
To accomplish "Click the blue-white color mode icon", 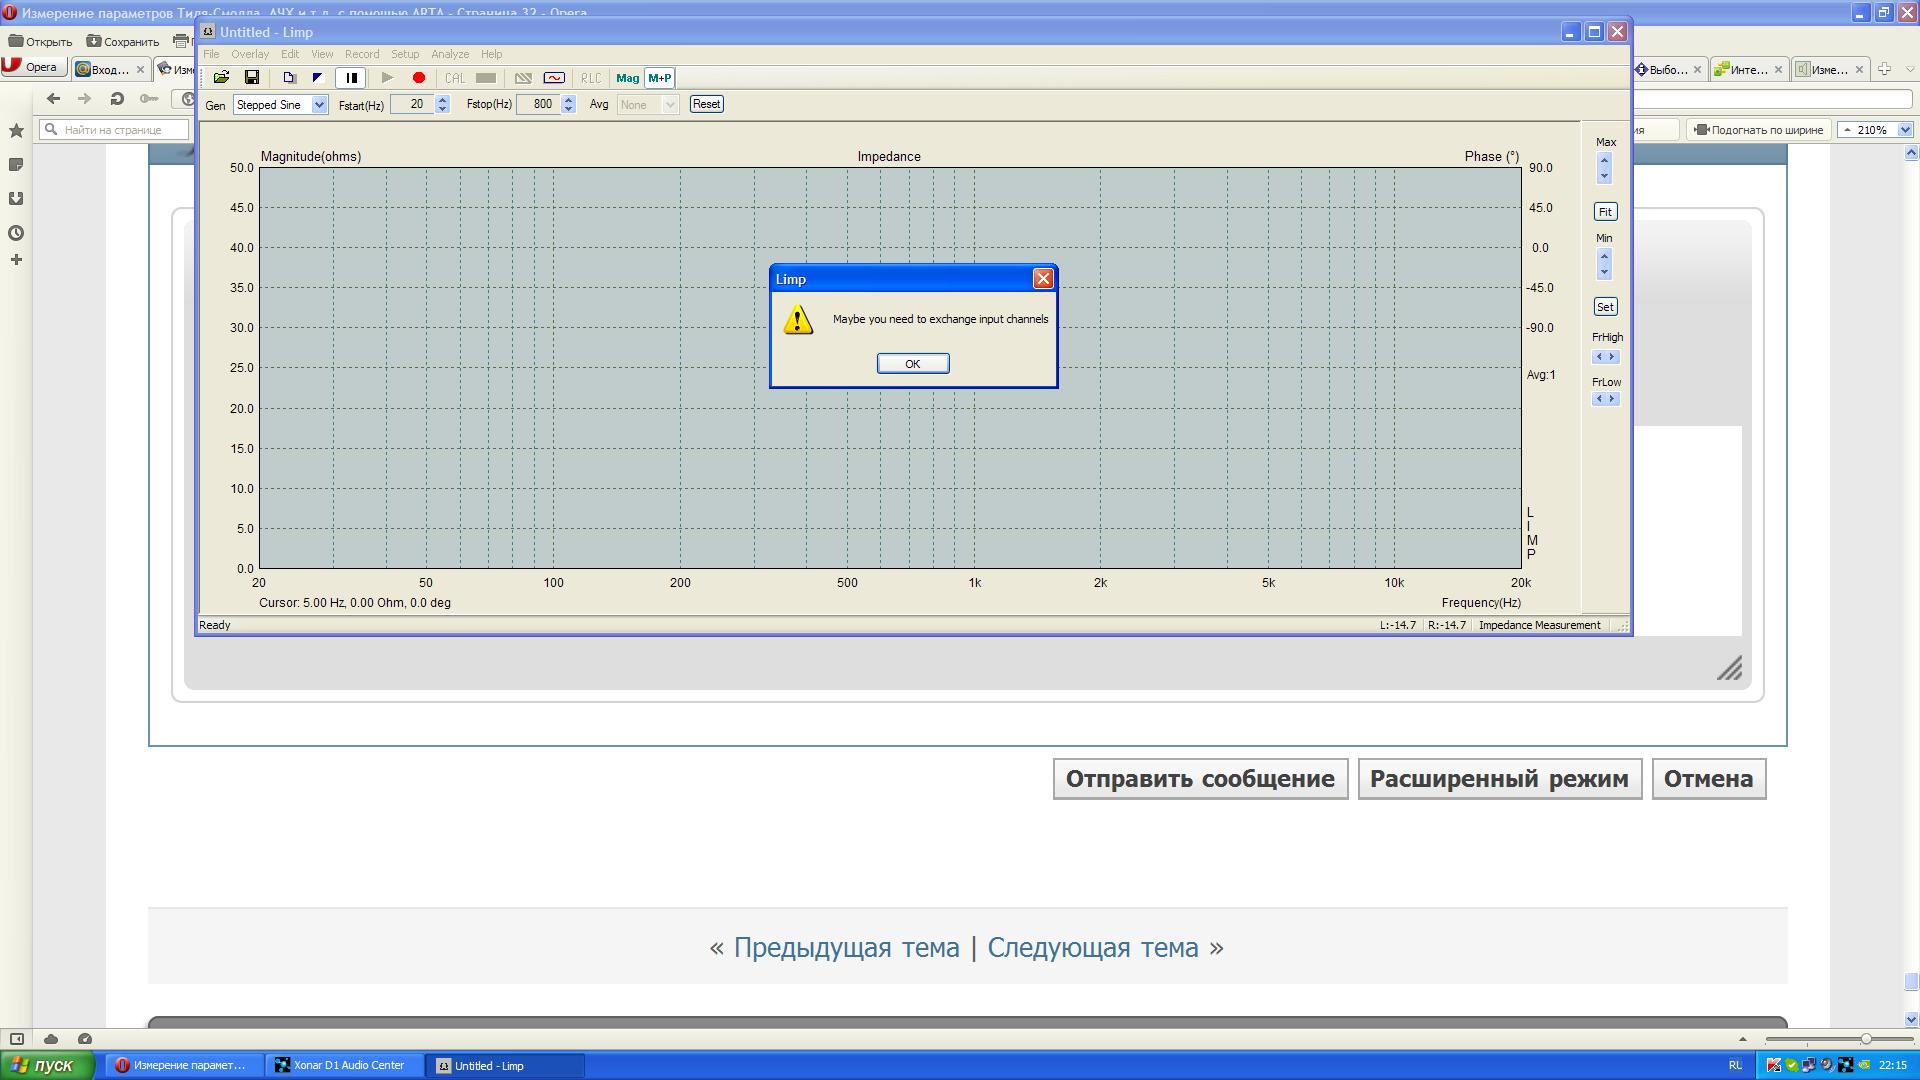I will [318, 78].
